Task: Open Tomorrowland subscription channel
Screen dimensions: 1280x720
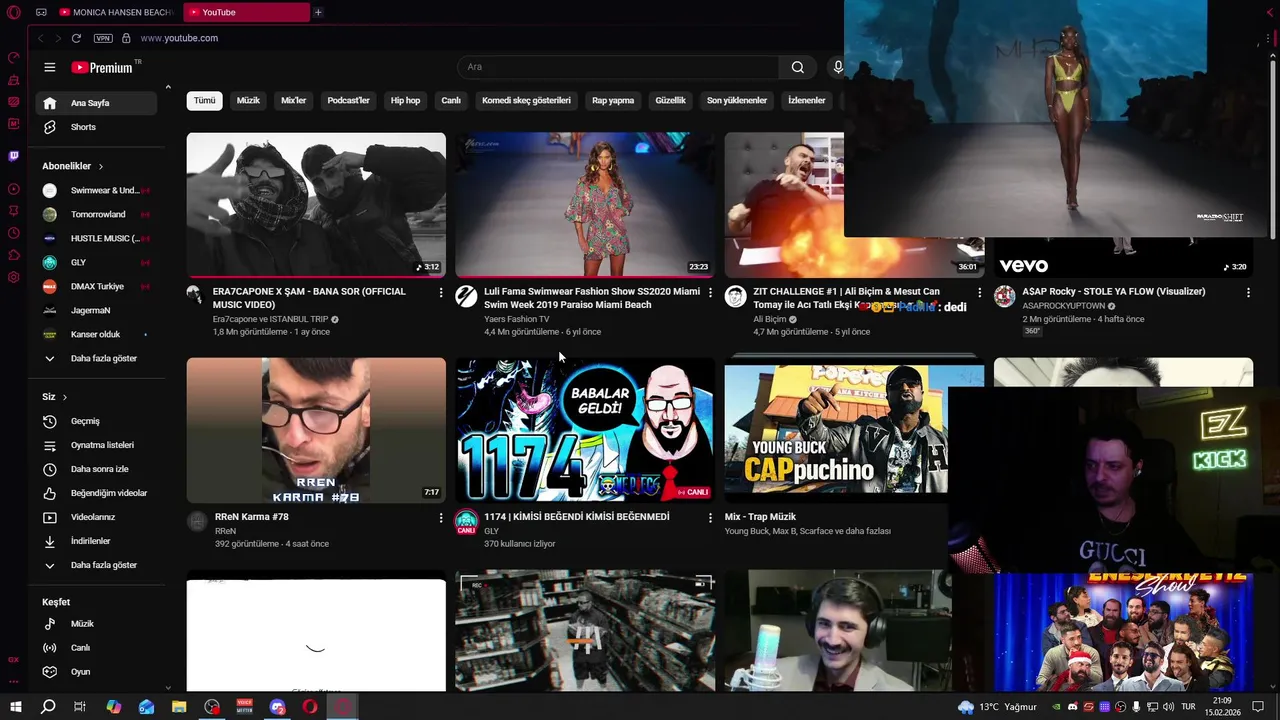Action: 96,214
